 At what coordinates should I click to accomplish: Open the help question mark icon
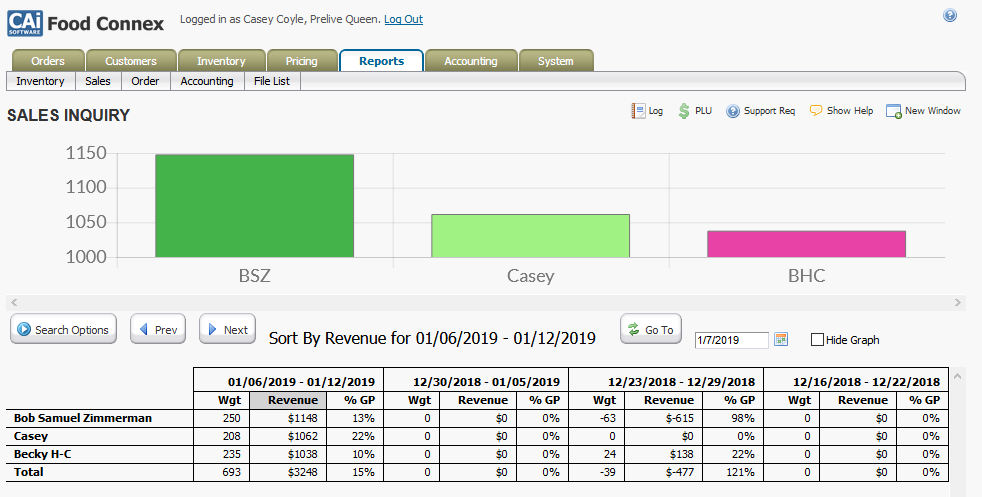point(949,16)
